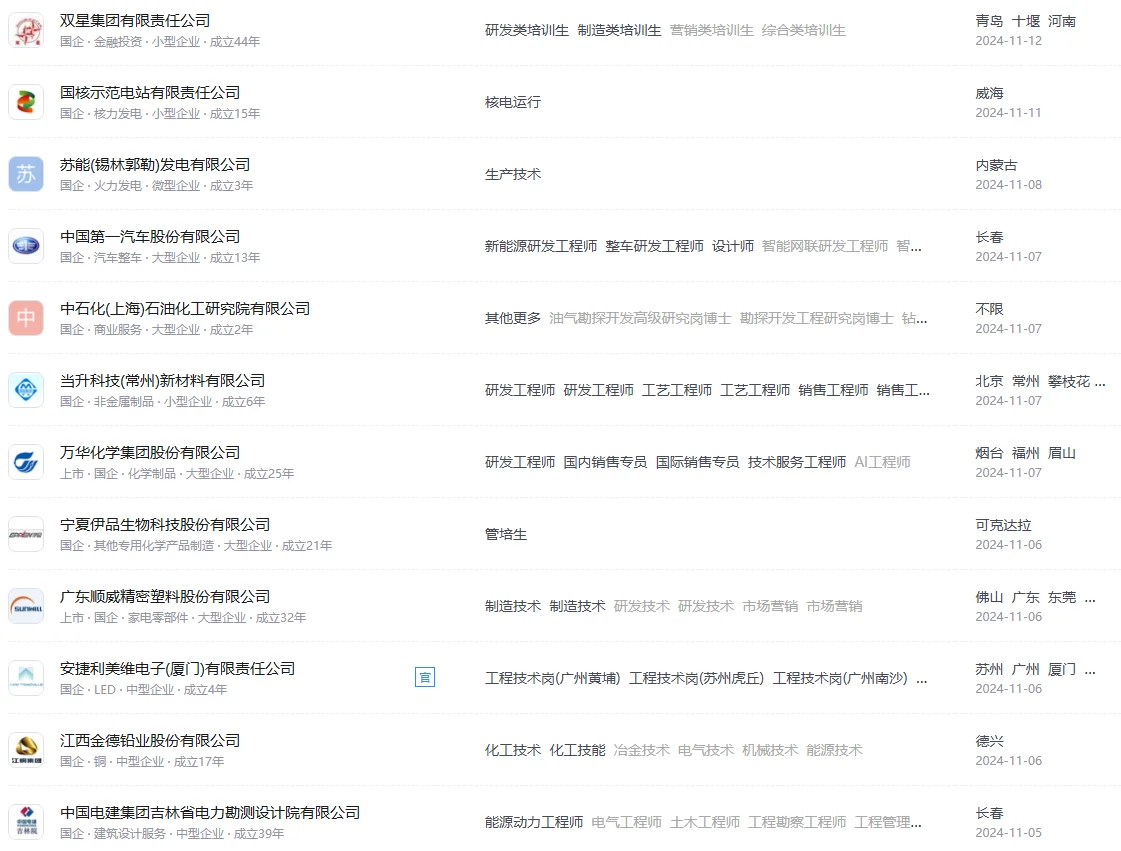Open 广东顺威精密塑料股份有限公司 page

coord(165,597)
